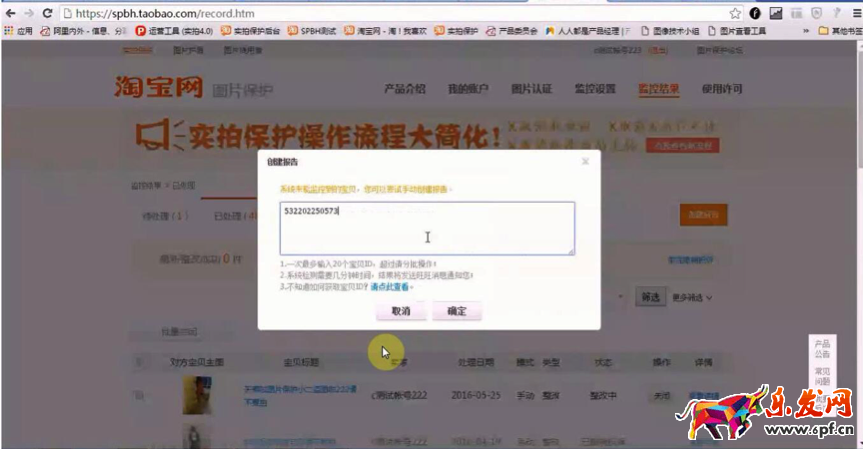Open 监控结果 in the site navigation
The image size is (864, 450).
[658, 89]
